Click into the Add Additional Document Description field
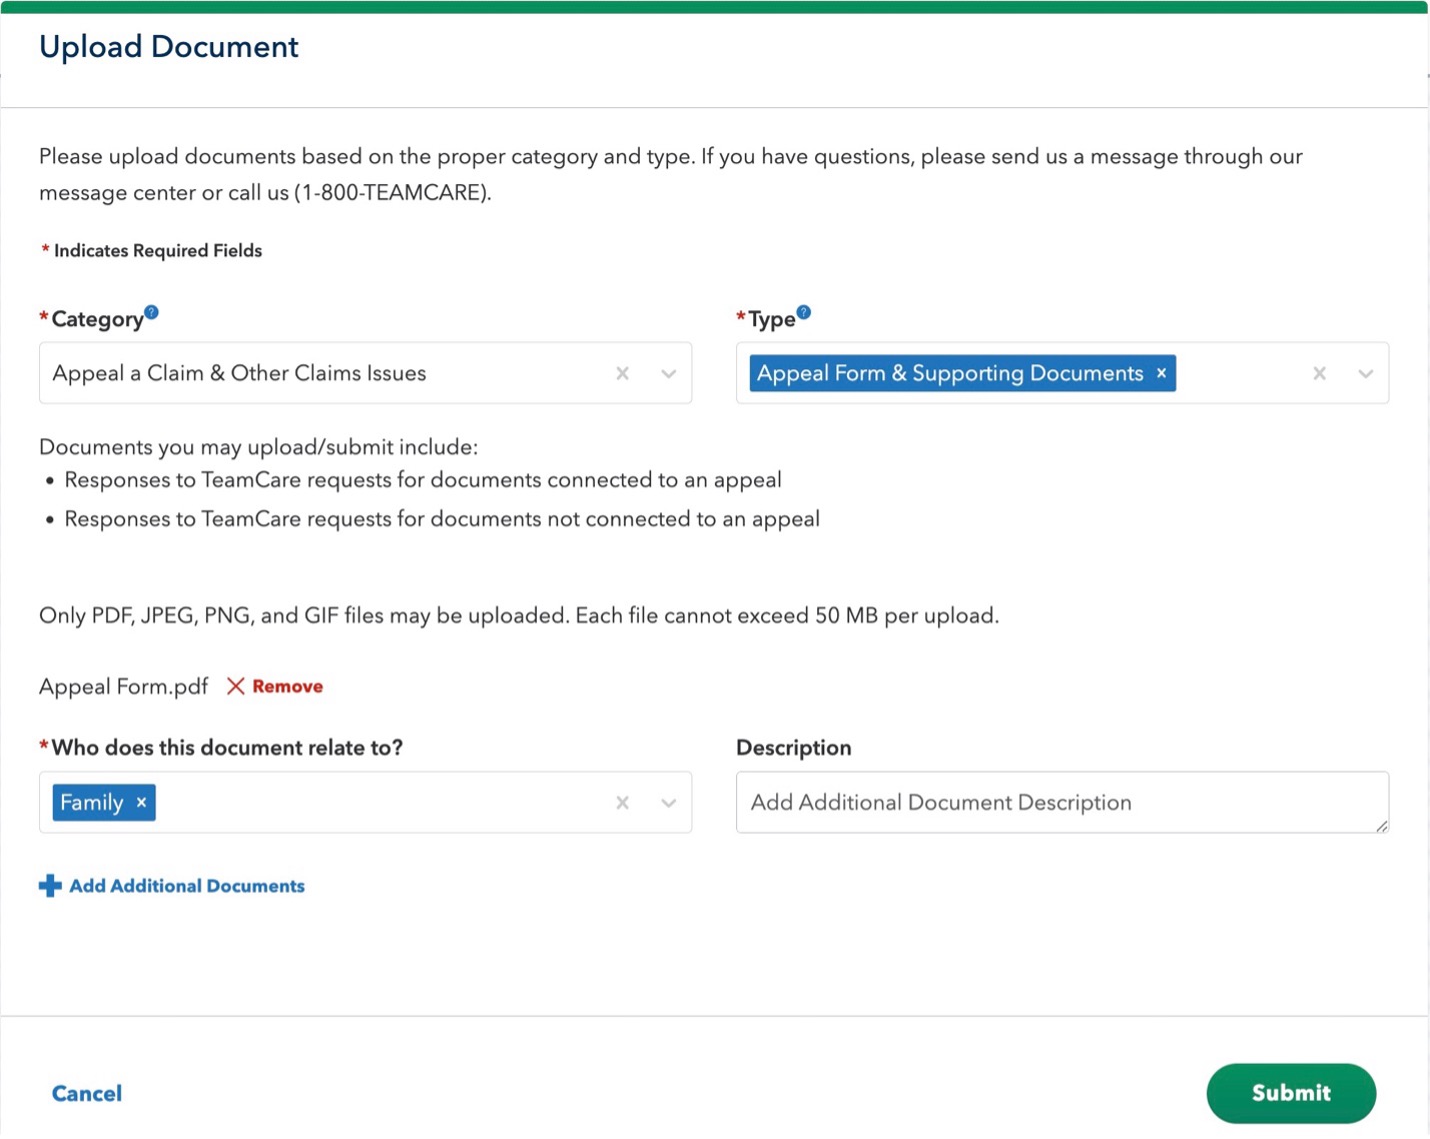The height and width of the screenshot is (1139, 1430). pyautogui.click(x=1061, y=802)
